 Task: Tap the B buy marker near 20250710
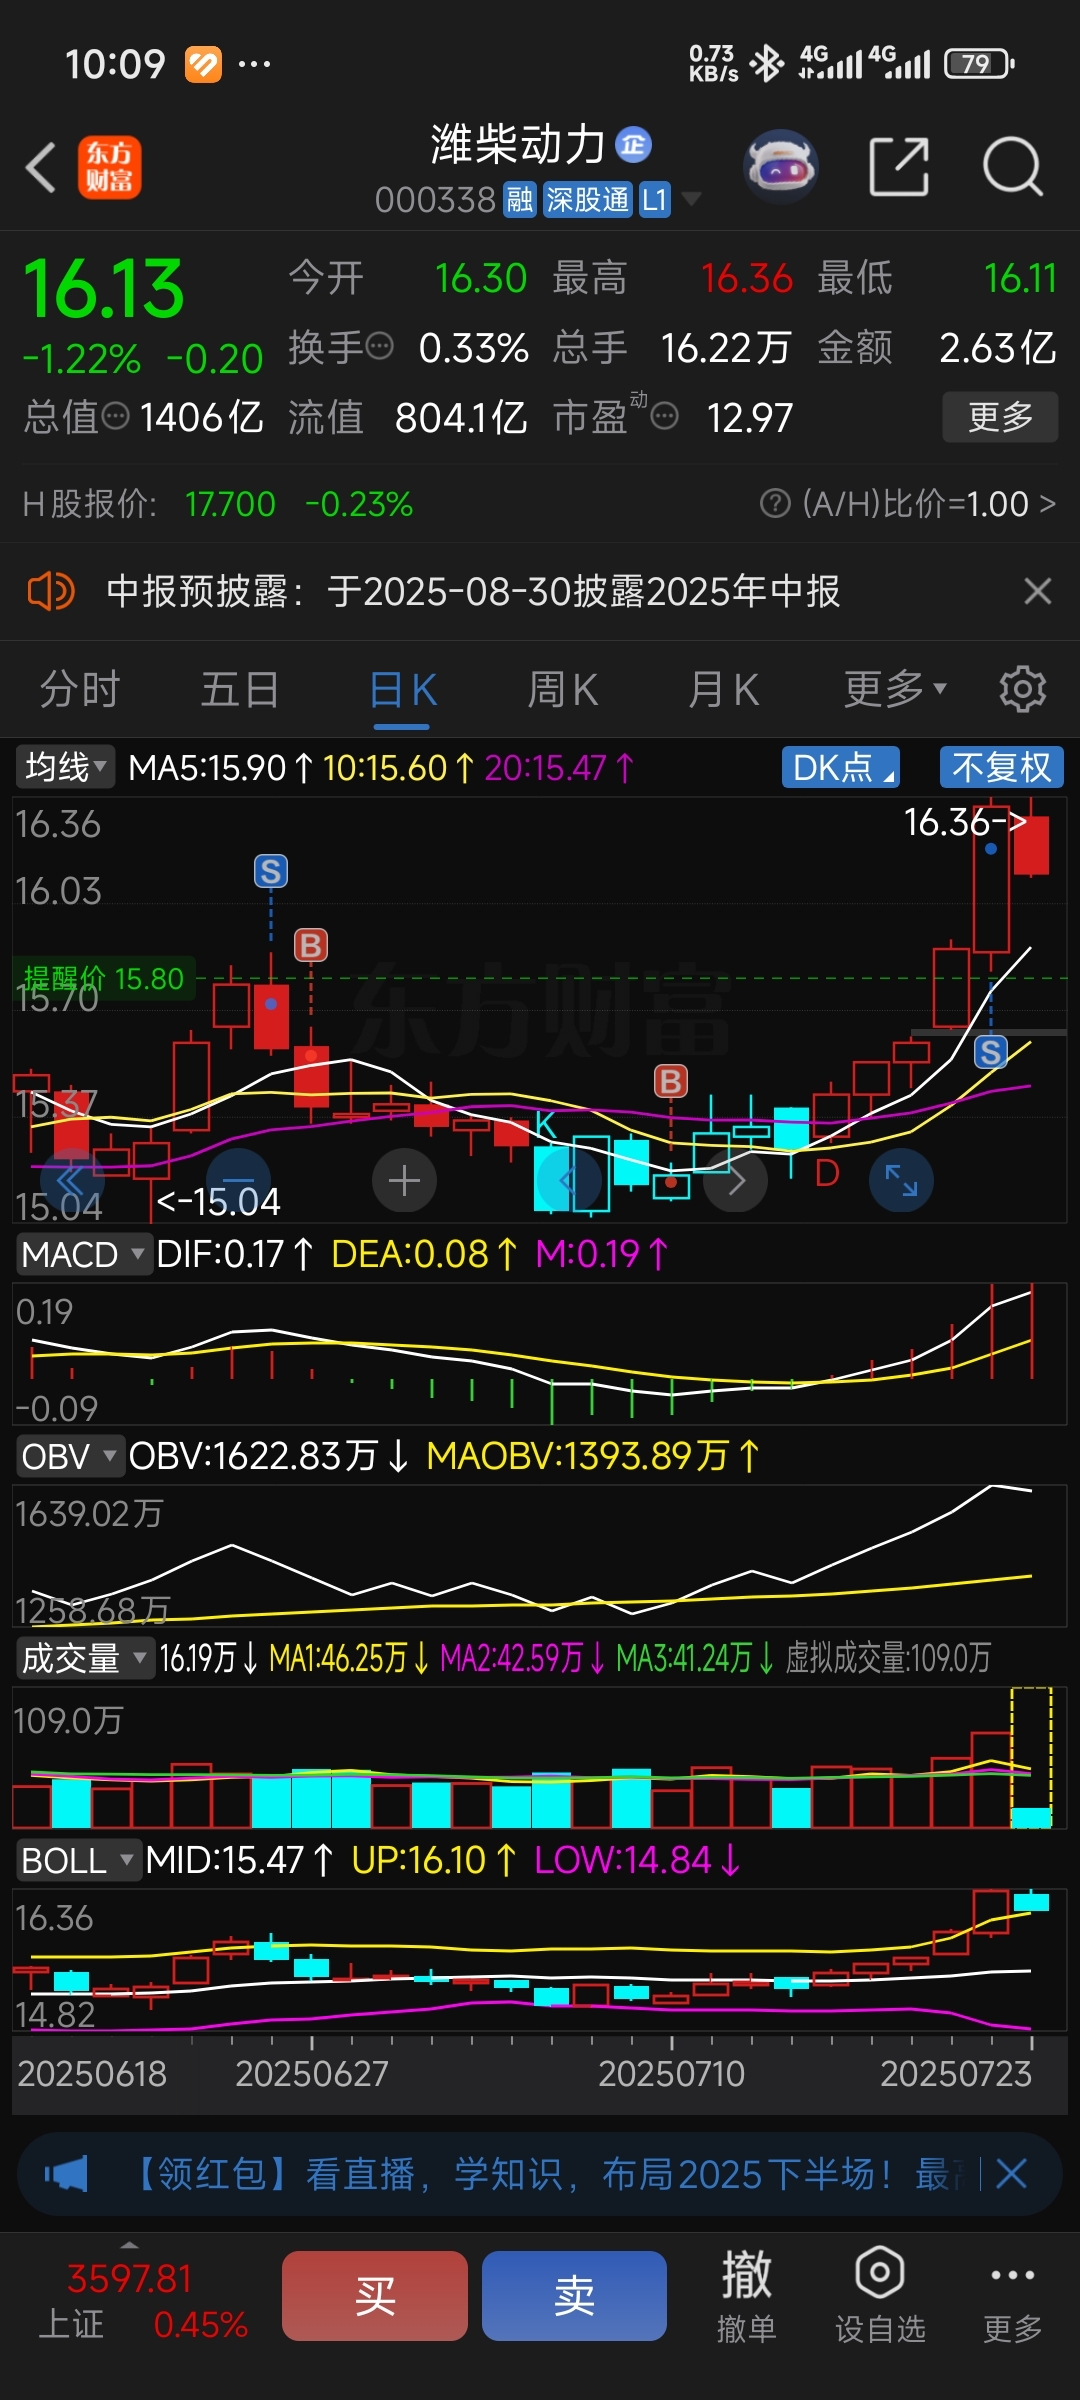click(x=671, y=1081)
